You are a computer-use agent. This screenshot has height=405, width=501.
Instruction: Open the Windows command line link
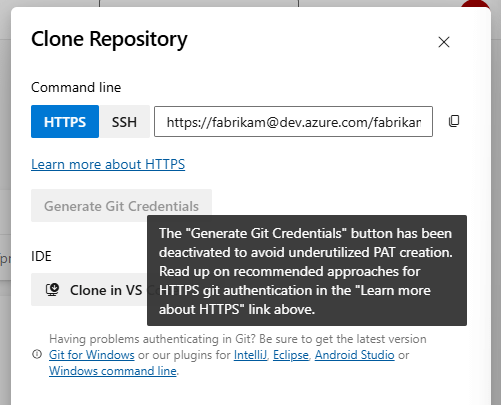click(113, 371)
